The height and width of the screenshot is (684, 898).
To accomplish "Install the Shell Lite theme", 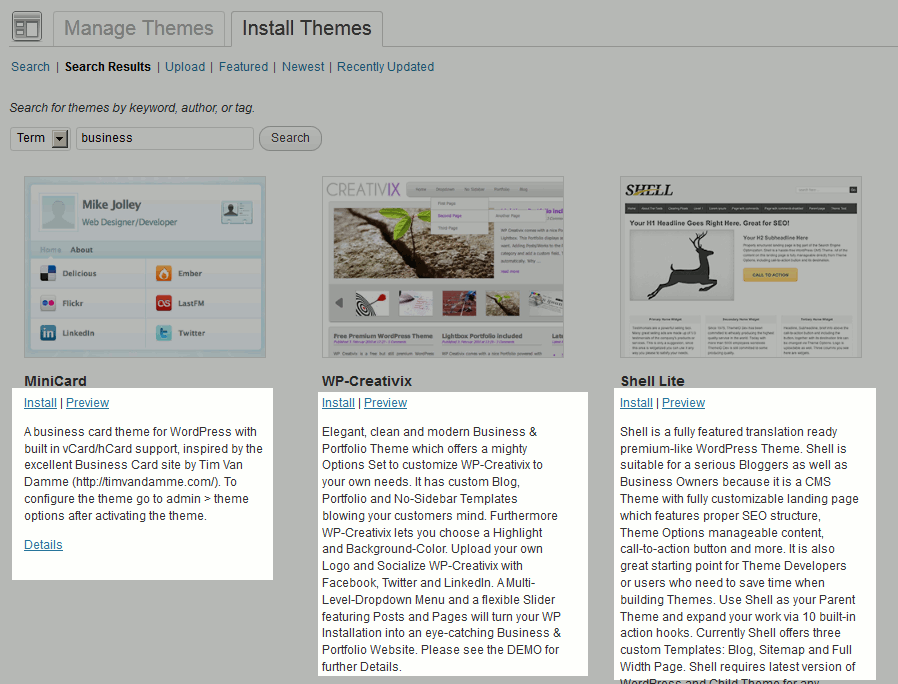I will pyautogui.click(x=636, y=403).
